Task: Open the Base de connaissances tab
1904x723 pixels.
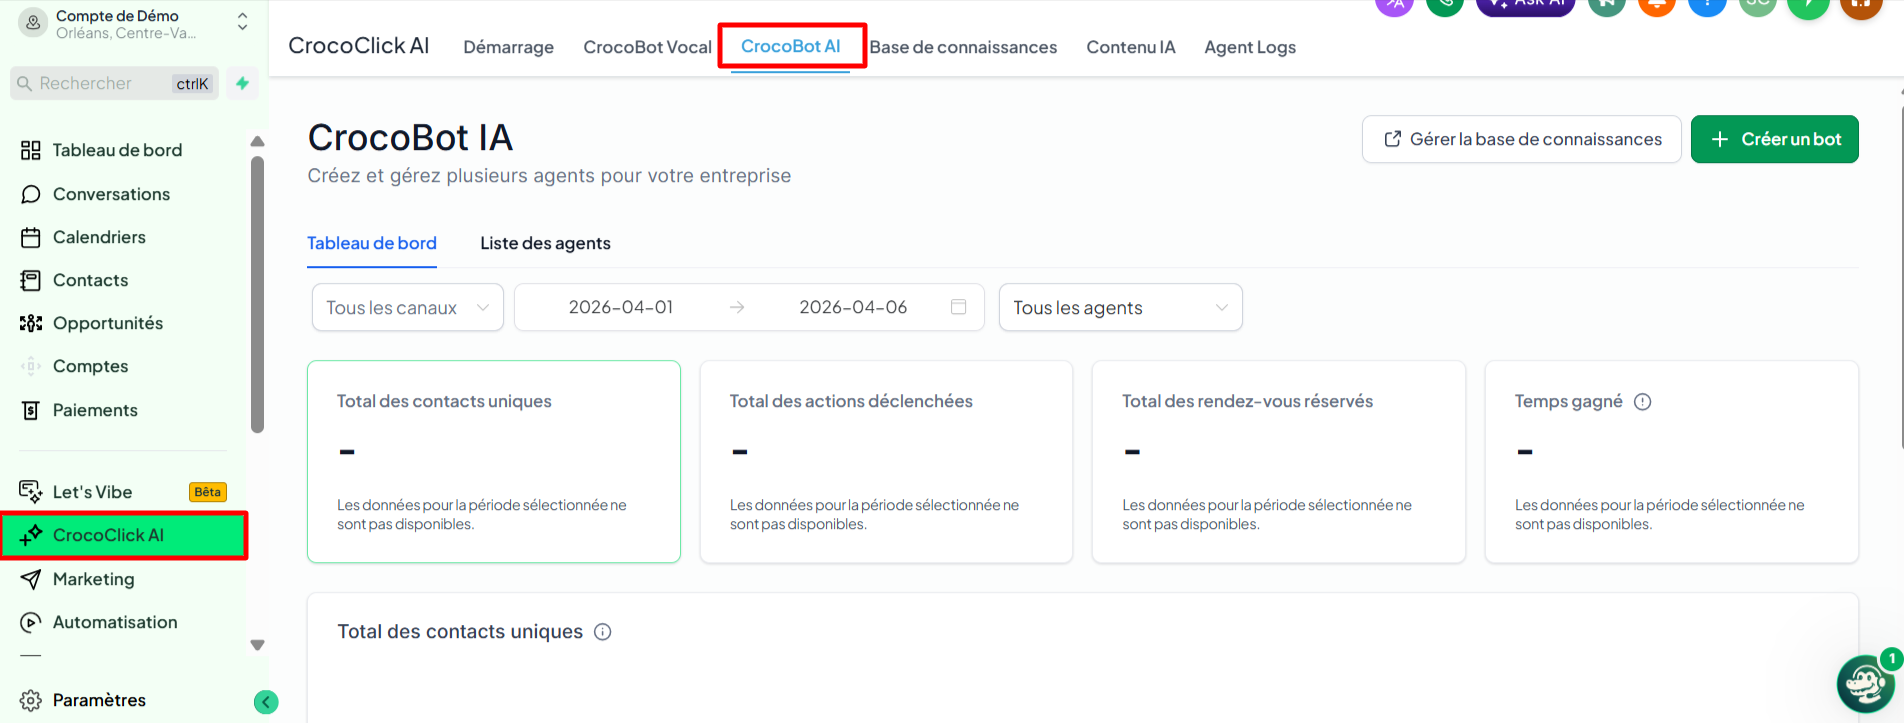Action: pos(963,47)
